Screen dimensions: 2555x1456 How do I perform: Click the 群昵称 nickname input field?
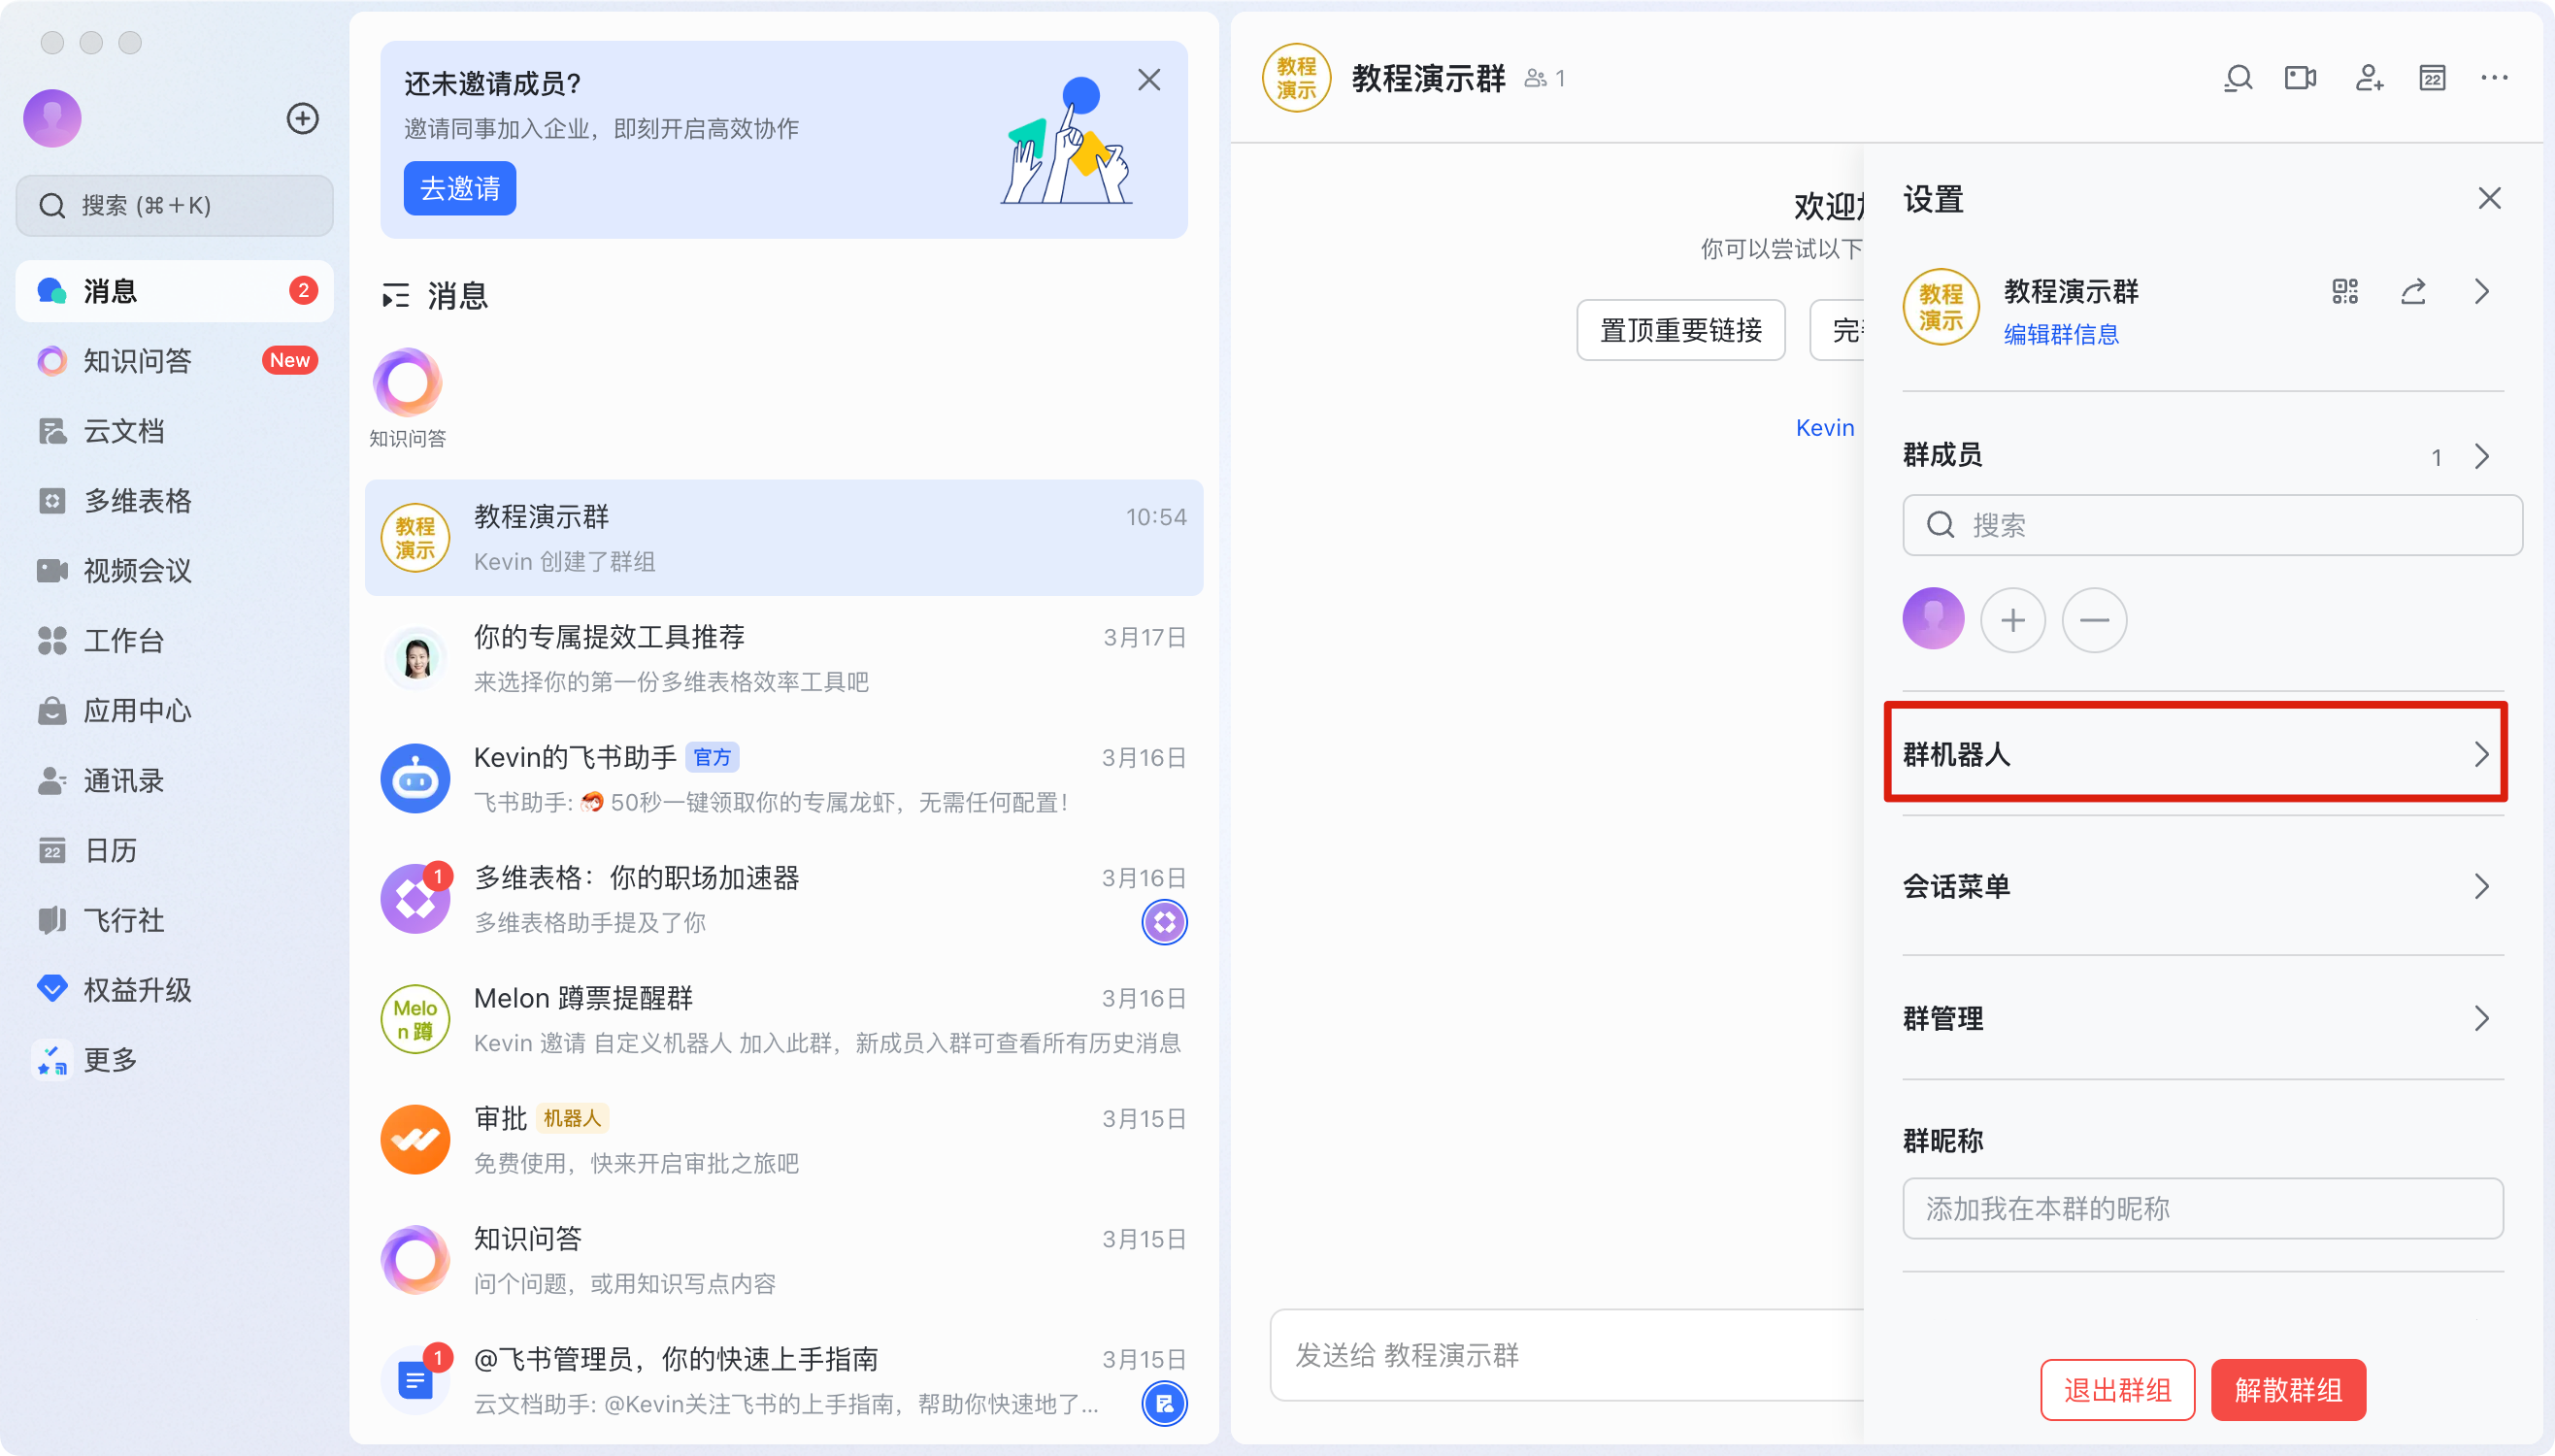pyautogui.click(x=2203, y=1208)
